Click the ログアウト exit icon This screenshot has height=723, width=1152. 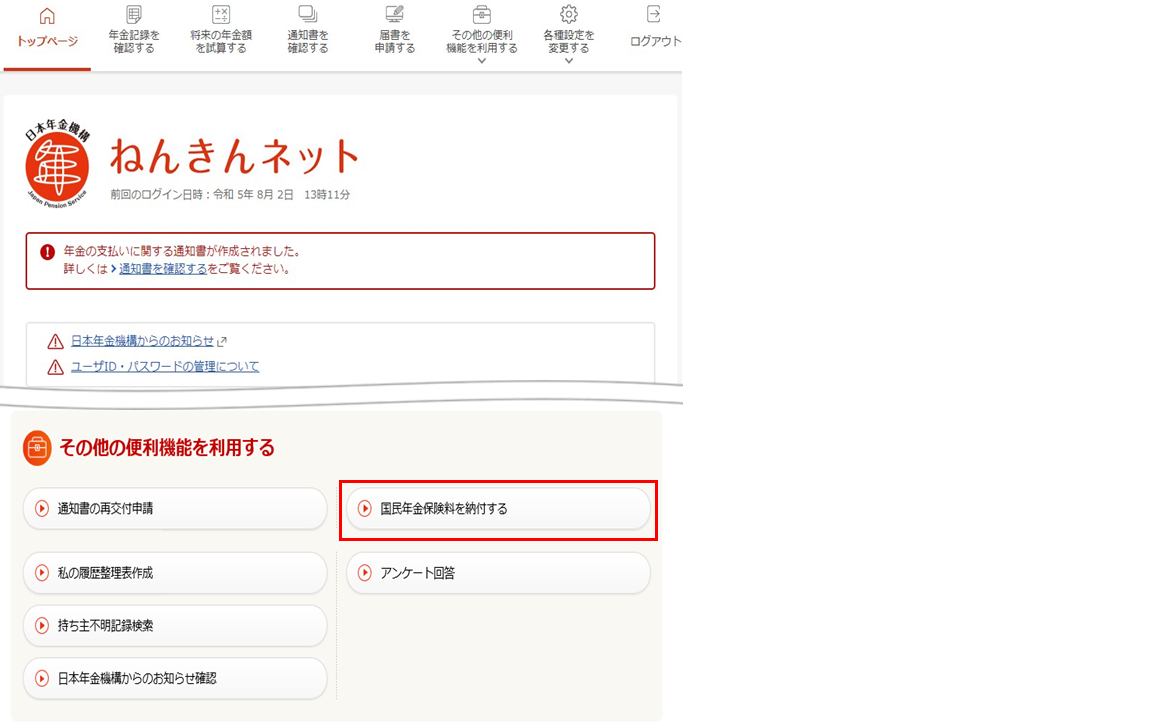click(x=655, y=15)
